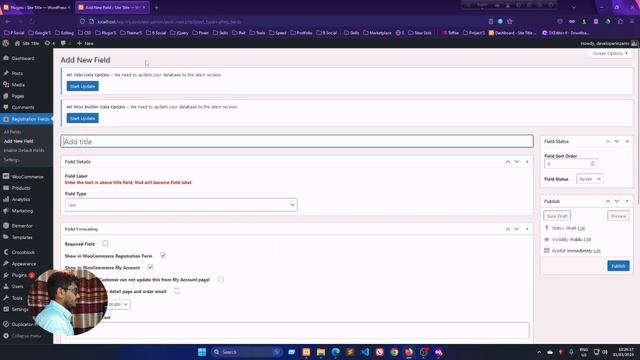Move Field Formatting panel up
This screenshot has width=640, height=360.
[x=508, y=229]
